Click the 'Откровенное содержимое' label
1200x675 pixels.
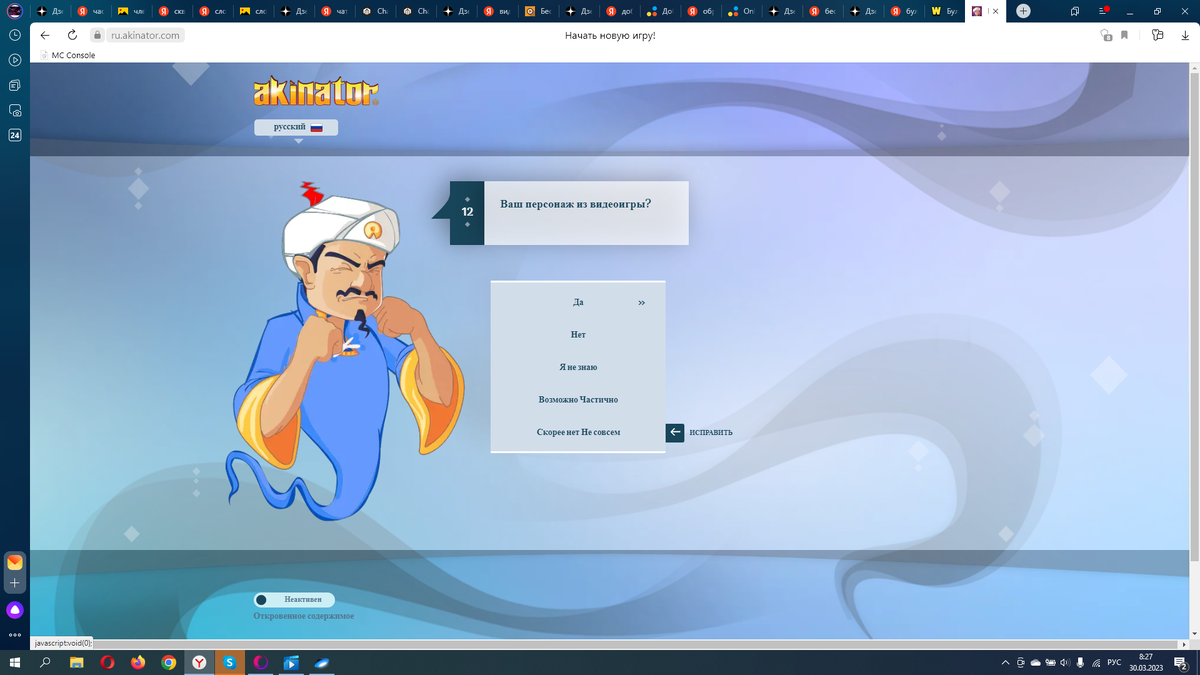(303, 616)
